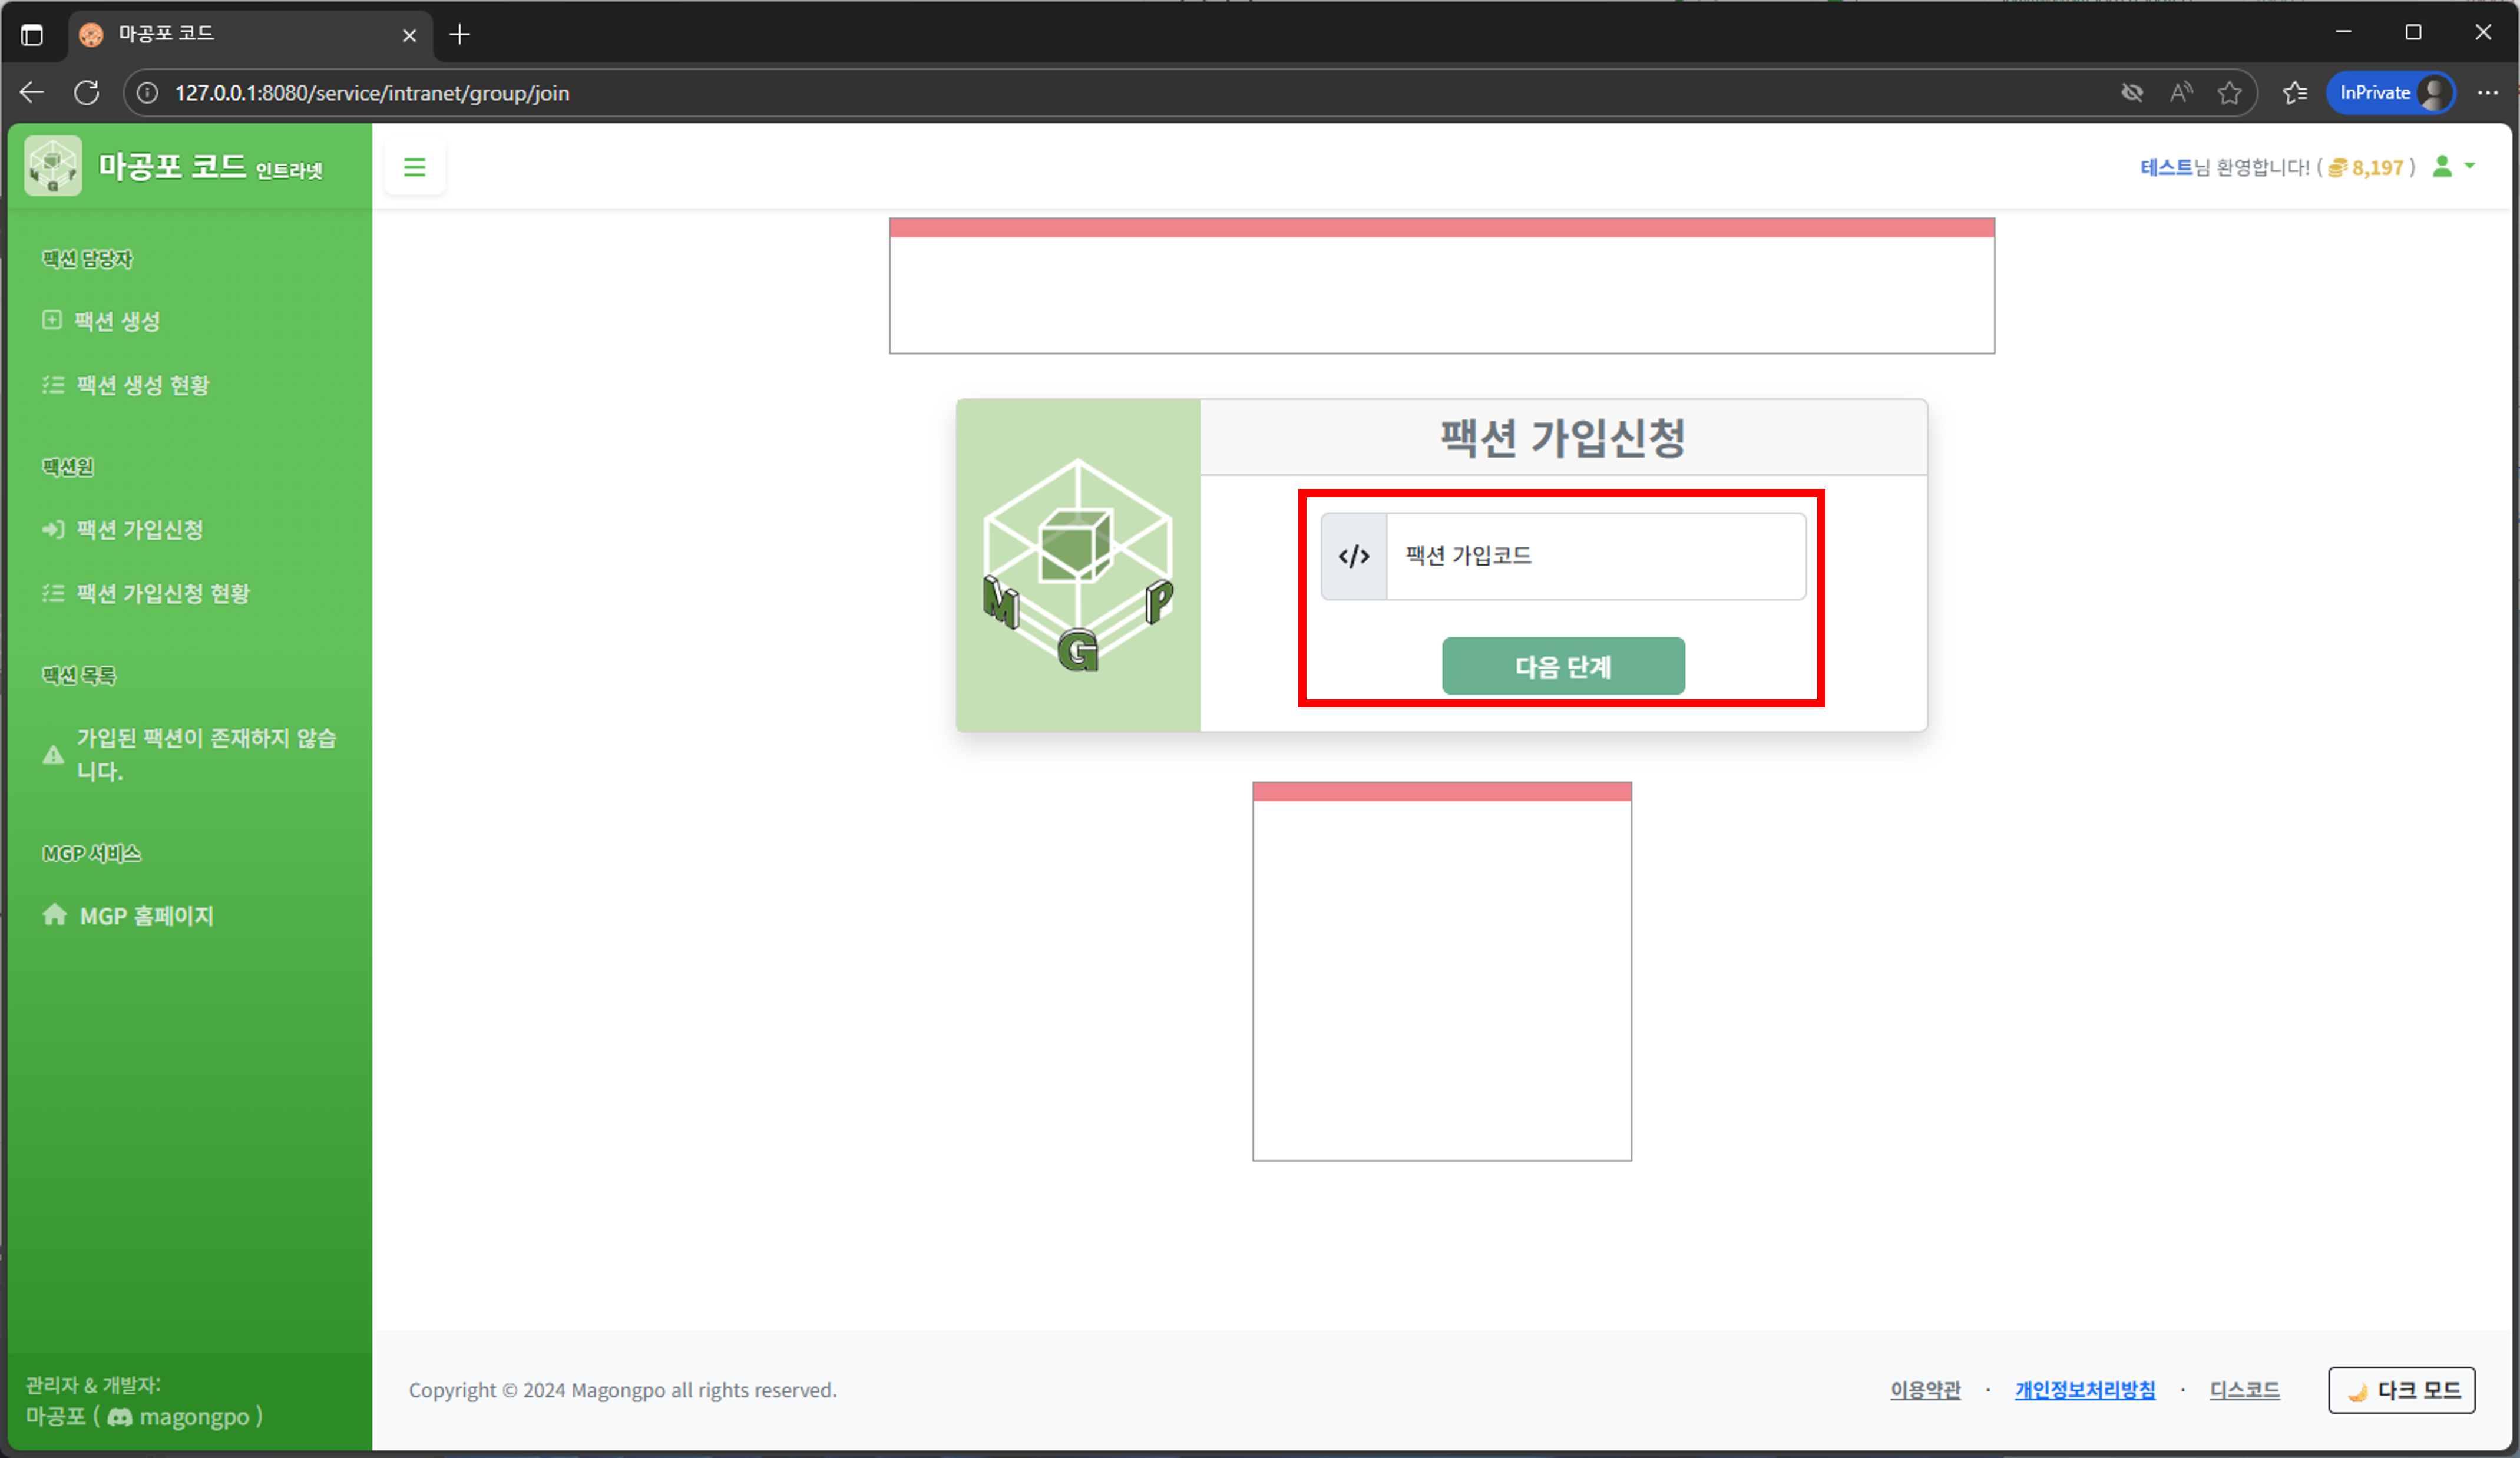Open the 개인정보처리방침 link
Image resolution: width=2520 pixels, height=1458 pixels.
tap(2085, 1390)
